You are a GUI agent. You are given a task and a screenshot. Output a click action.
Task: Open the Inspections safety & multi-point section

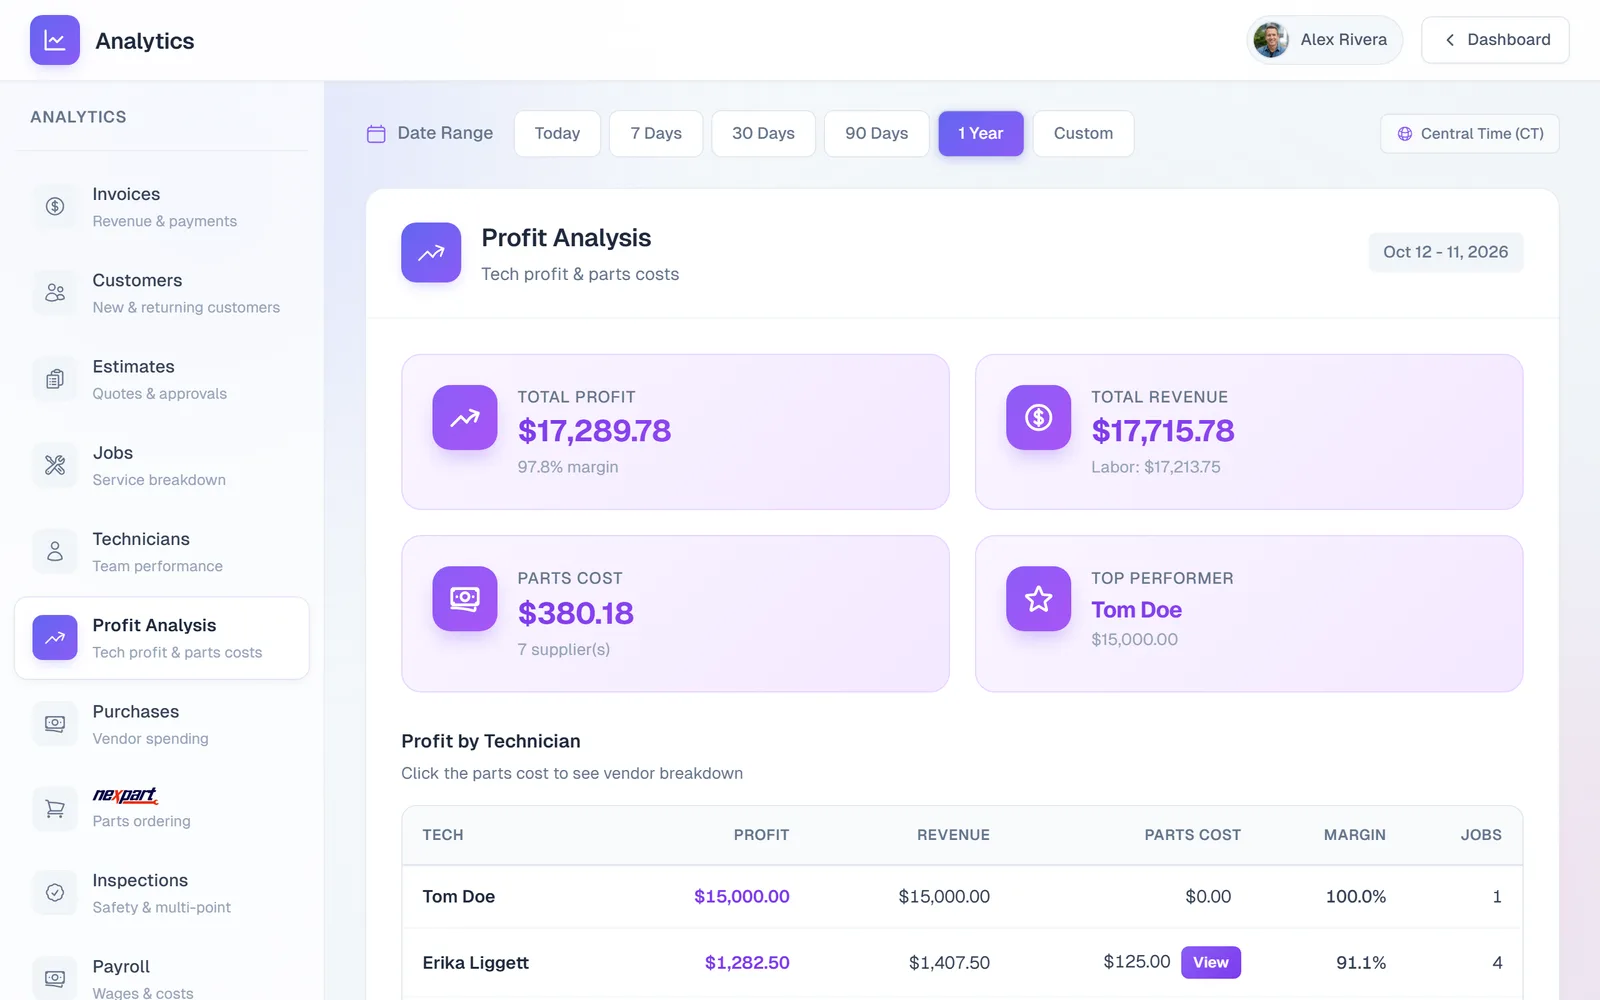(x=162, y=893)
